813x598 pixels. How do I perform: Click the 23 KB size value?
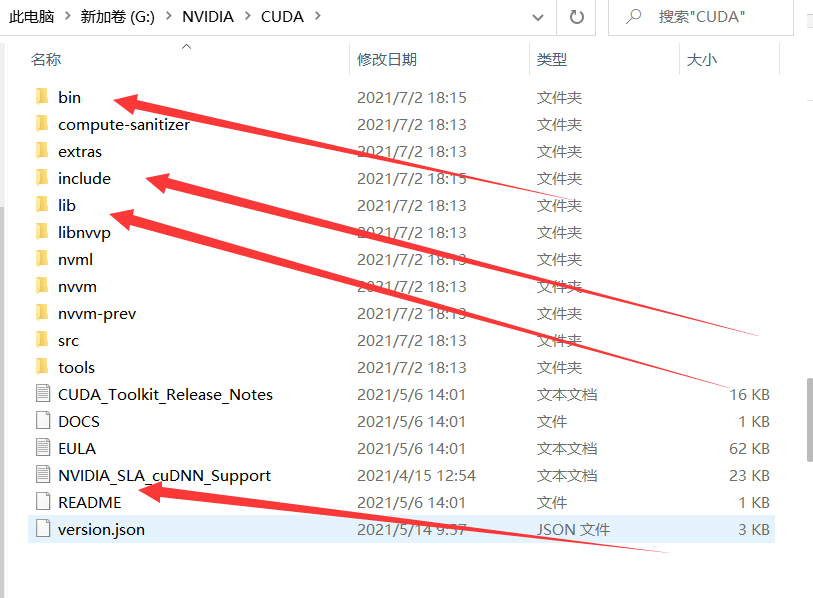tap(749, 476)
